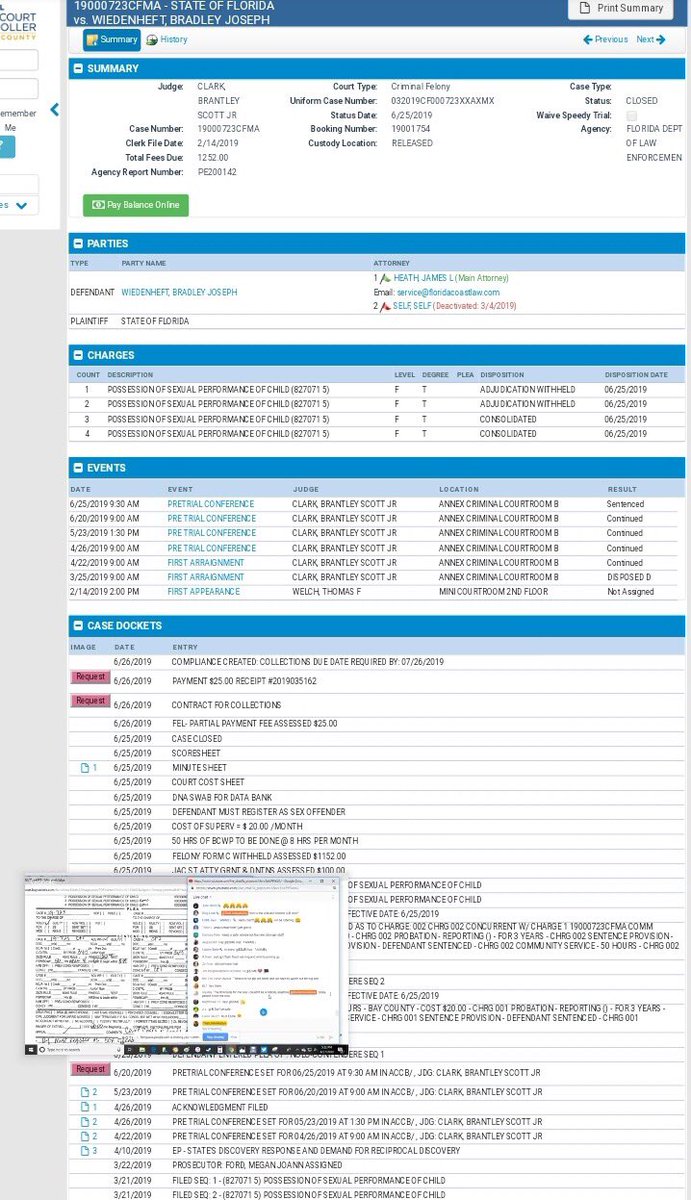Collapse the CASE DOCKETS section

tap(78, 626)
